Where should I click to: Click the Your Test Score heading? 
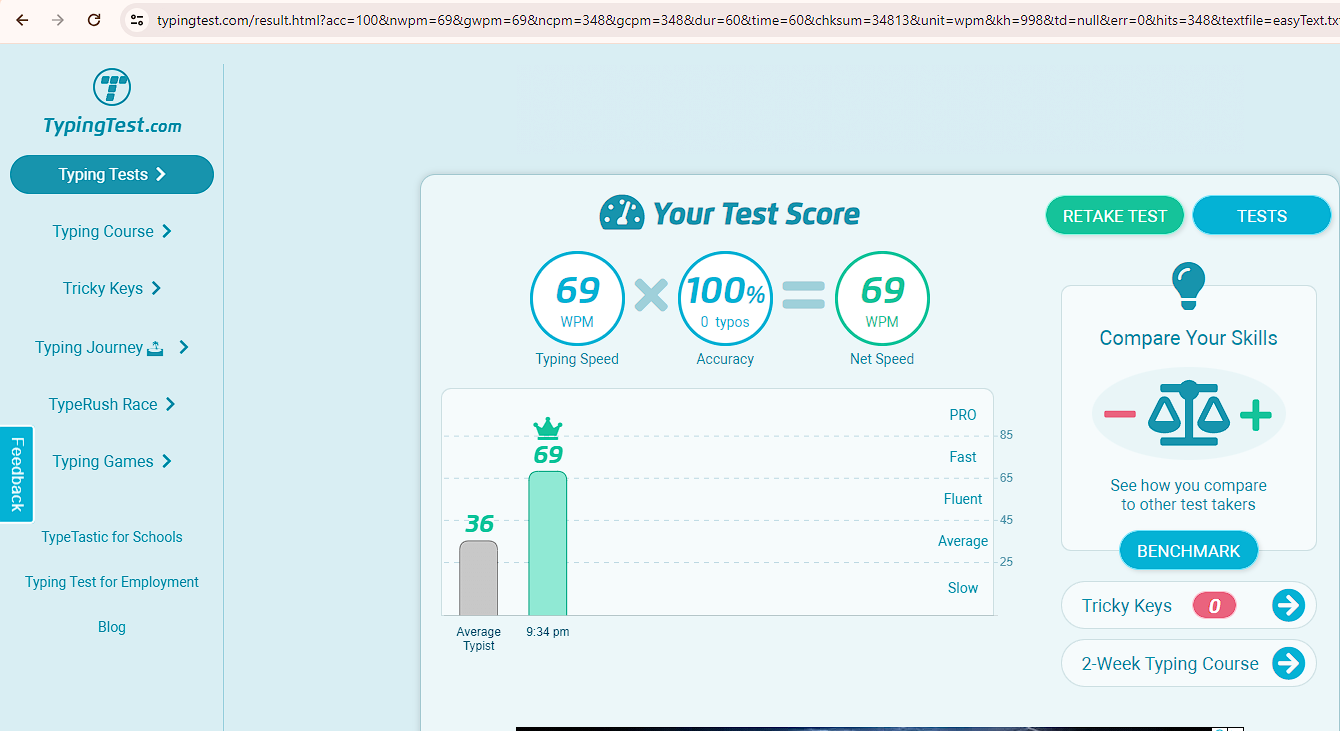(x=756, y=213)
